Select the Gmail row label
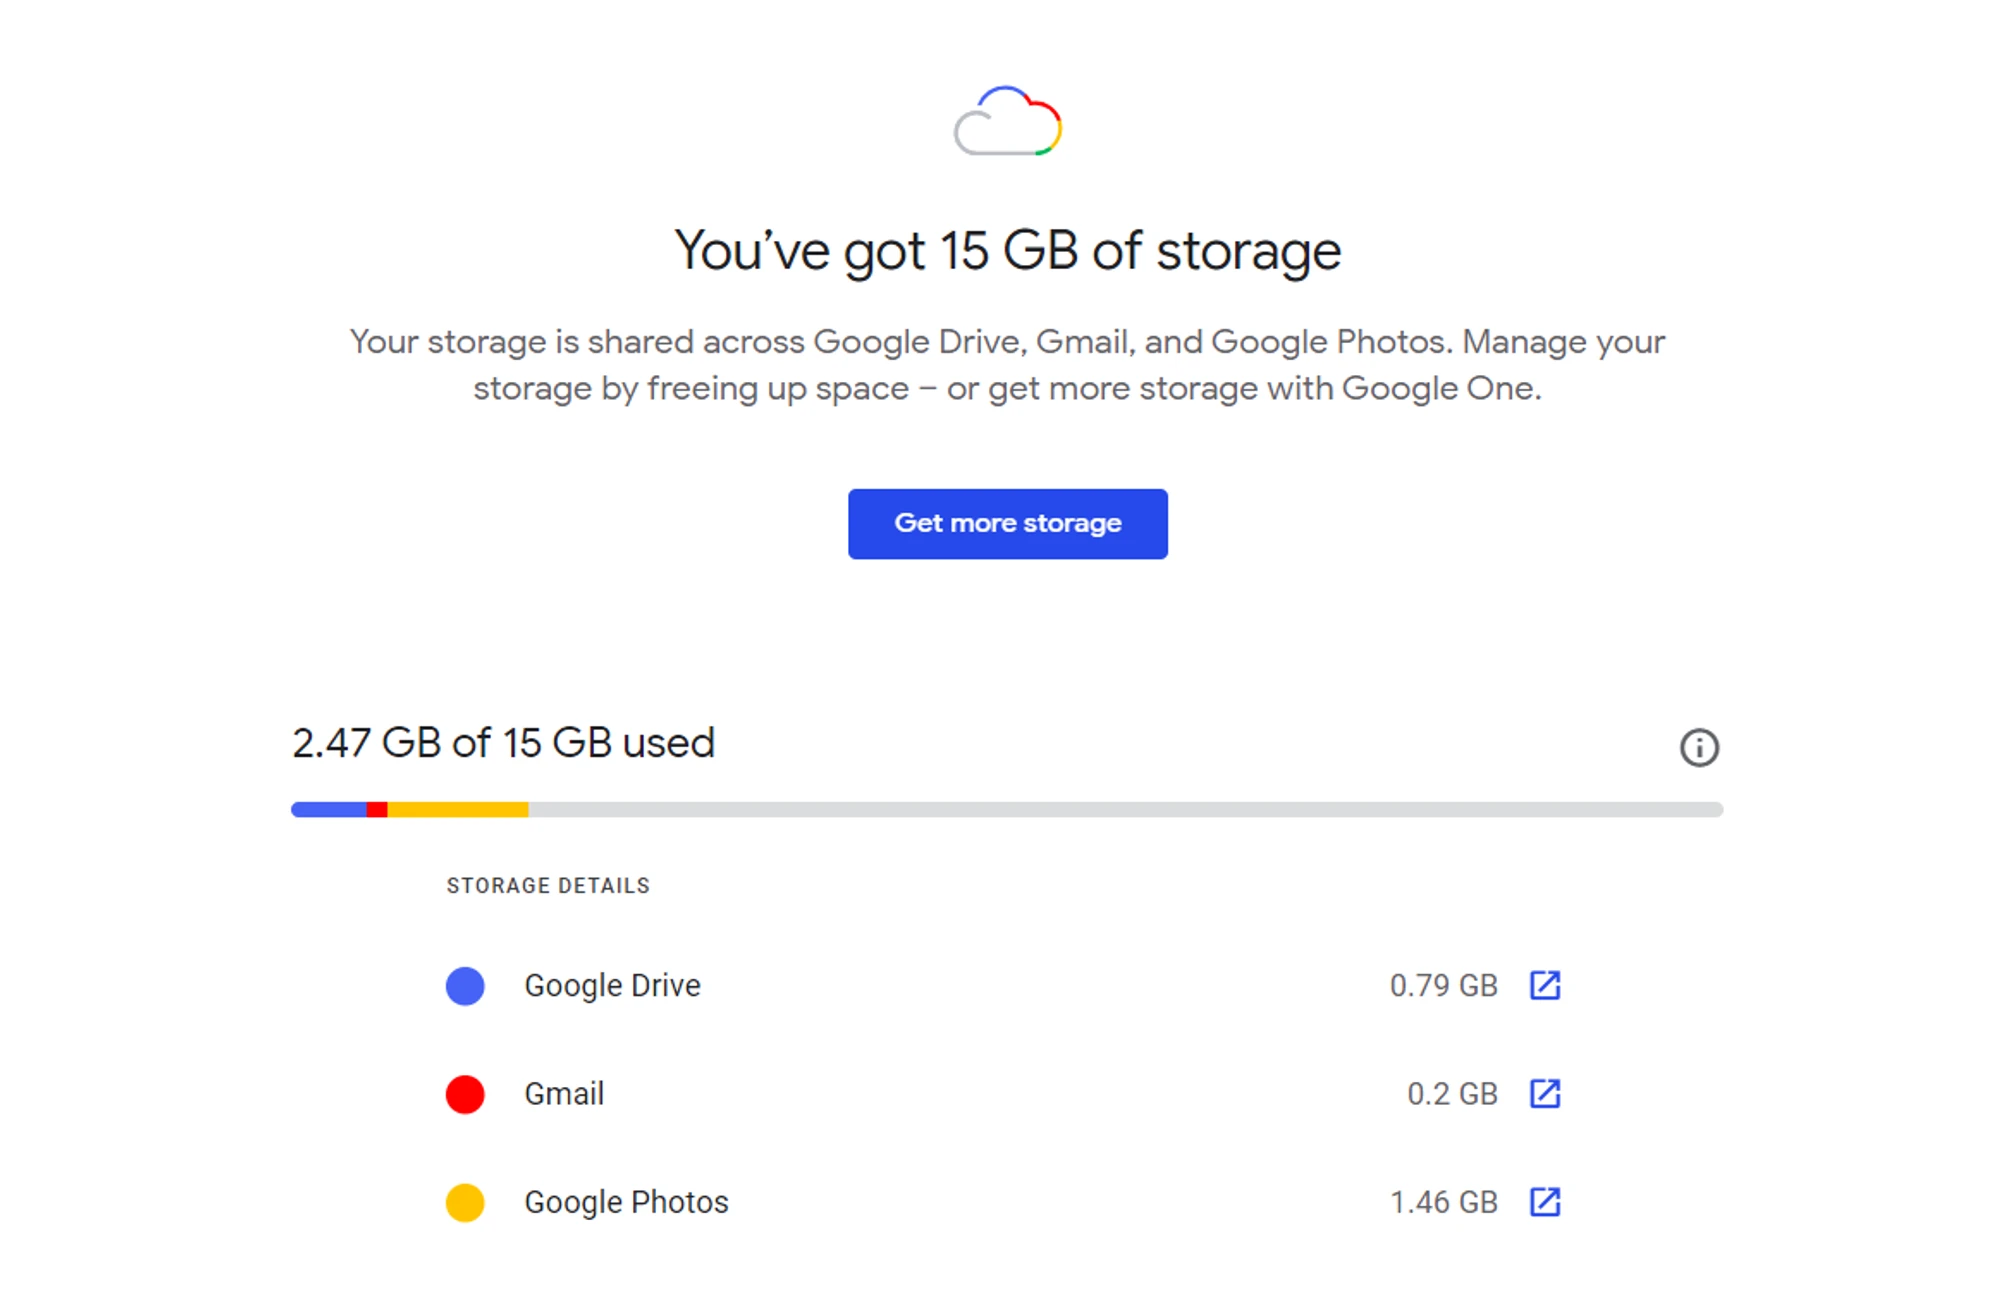2000x1297 pixels. (564, 1094)
